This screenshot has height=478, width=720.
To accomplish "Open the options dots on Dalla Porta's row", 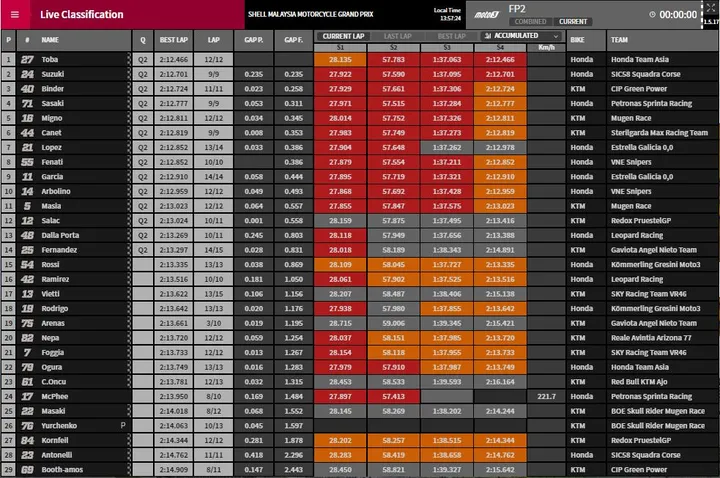I will [129, 235].
